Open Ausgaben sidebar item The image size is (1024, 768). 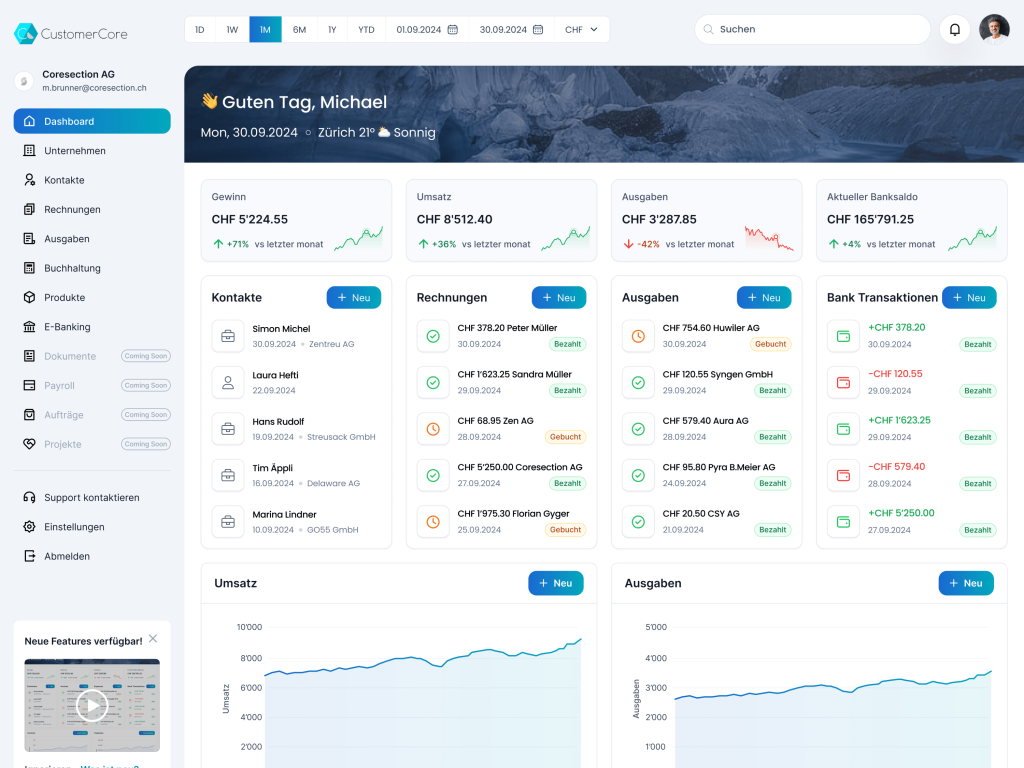tap(92, 239)
